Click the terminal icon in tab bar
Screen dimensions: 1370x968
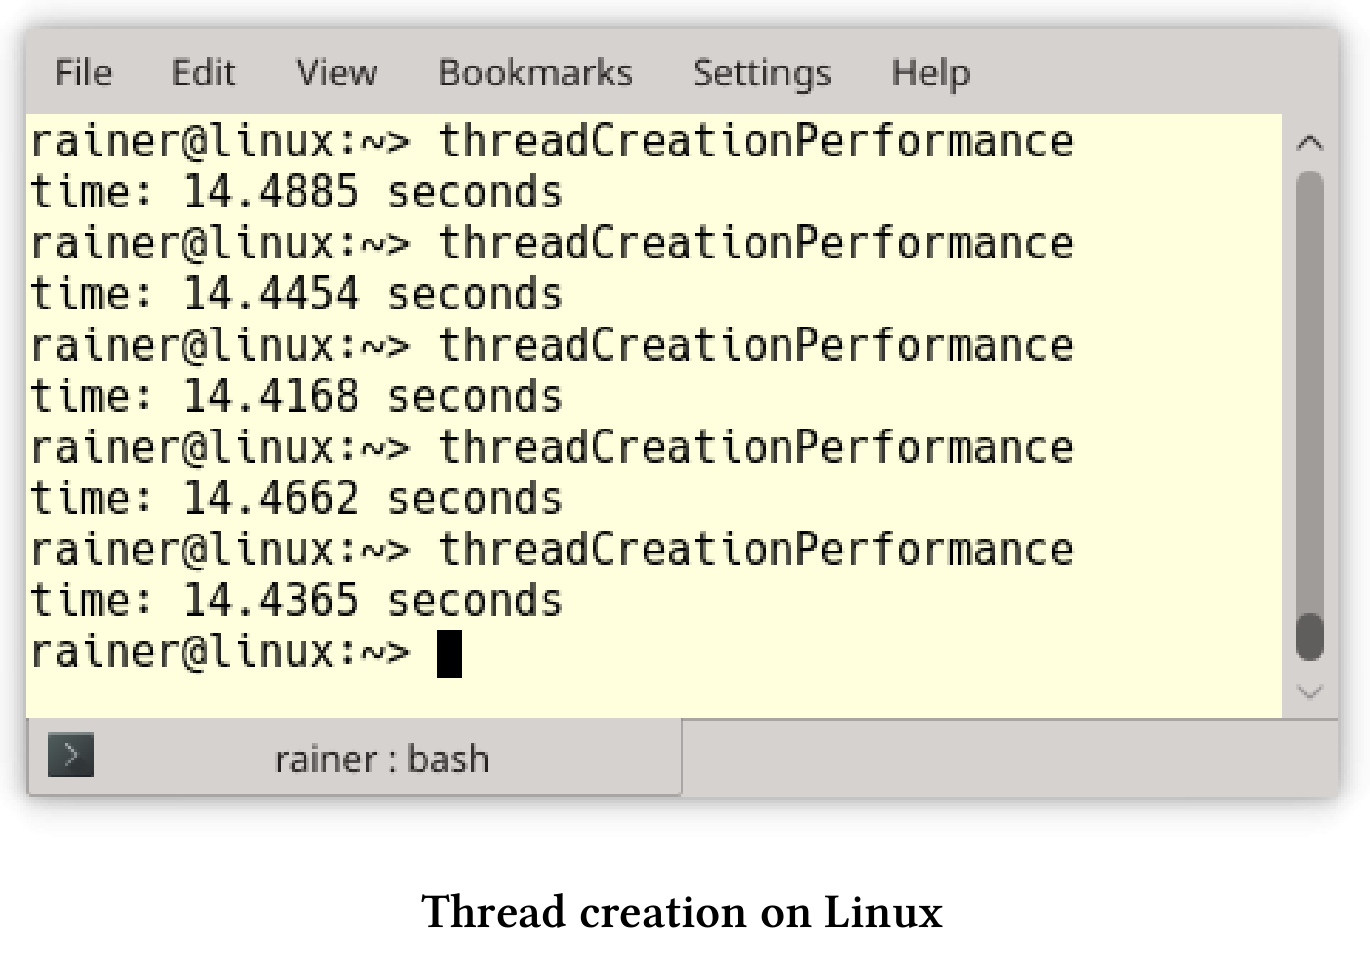click(71, 755)
